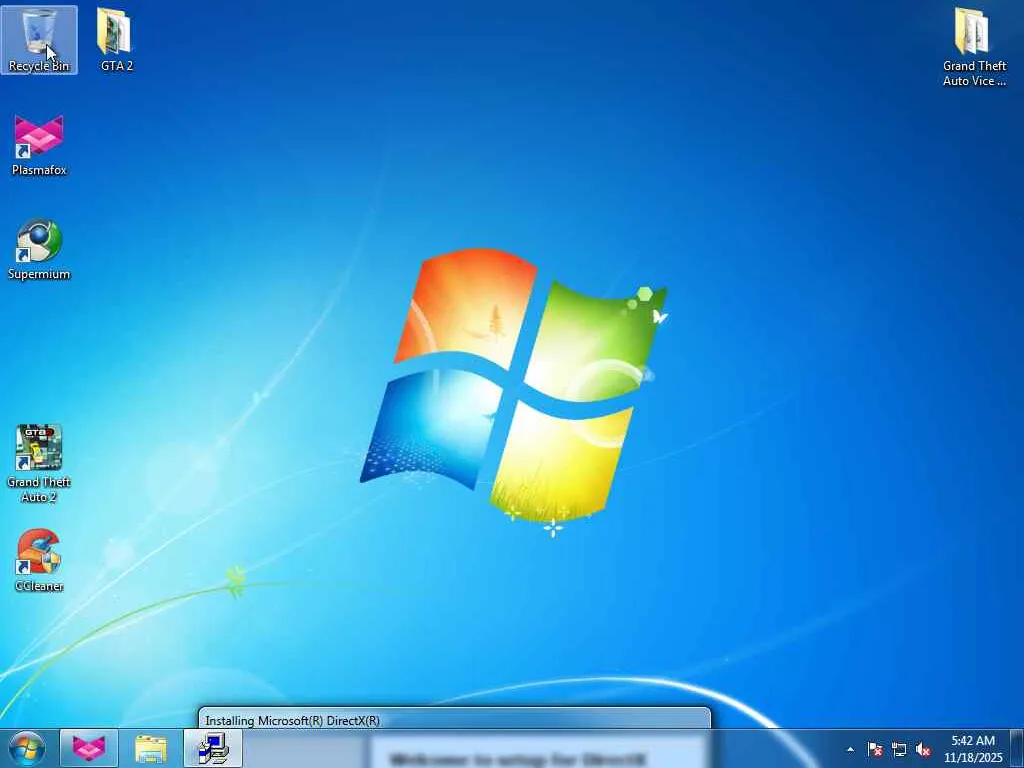This screenshot has height=768, width=1024.
Task: Select the Supermium desktop shortcut
Action: [x=39, y=249]
